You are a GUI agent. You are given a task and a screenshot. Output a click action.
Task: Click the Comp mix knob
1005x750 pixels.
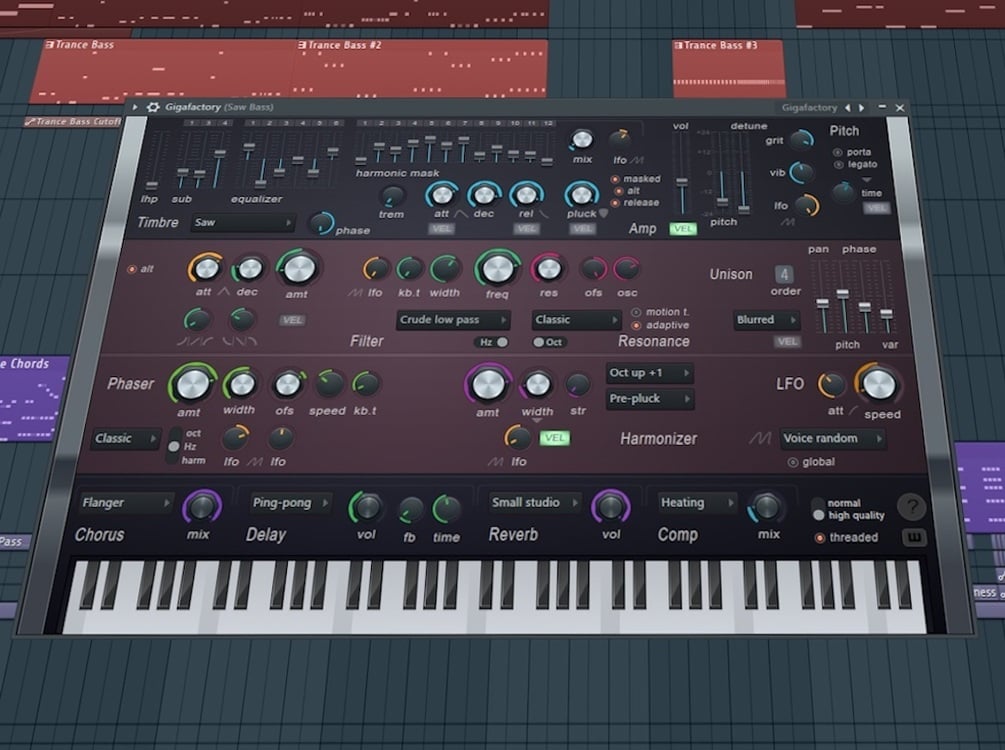(x=767, y=507)
